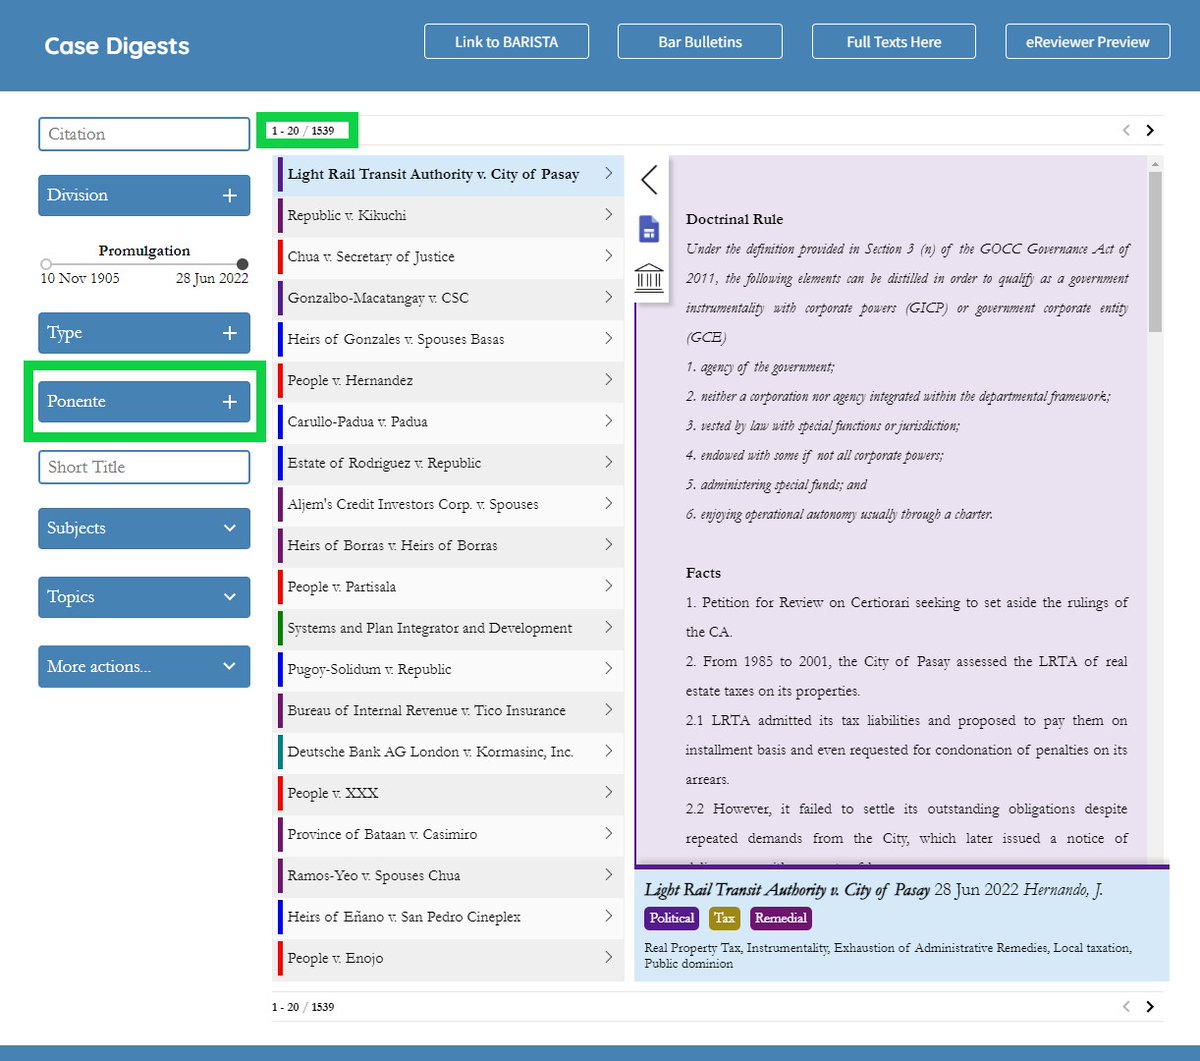Click the chevron beside People v. XXX
1200x1061 pixels.
point(608,792)
